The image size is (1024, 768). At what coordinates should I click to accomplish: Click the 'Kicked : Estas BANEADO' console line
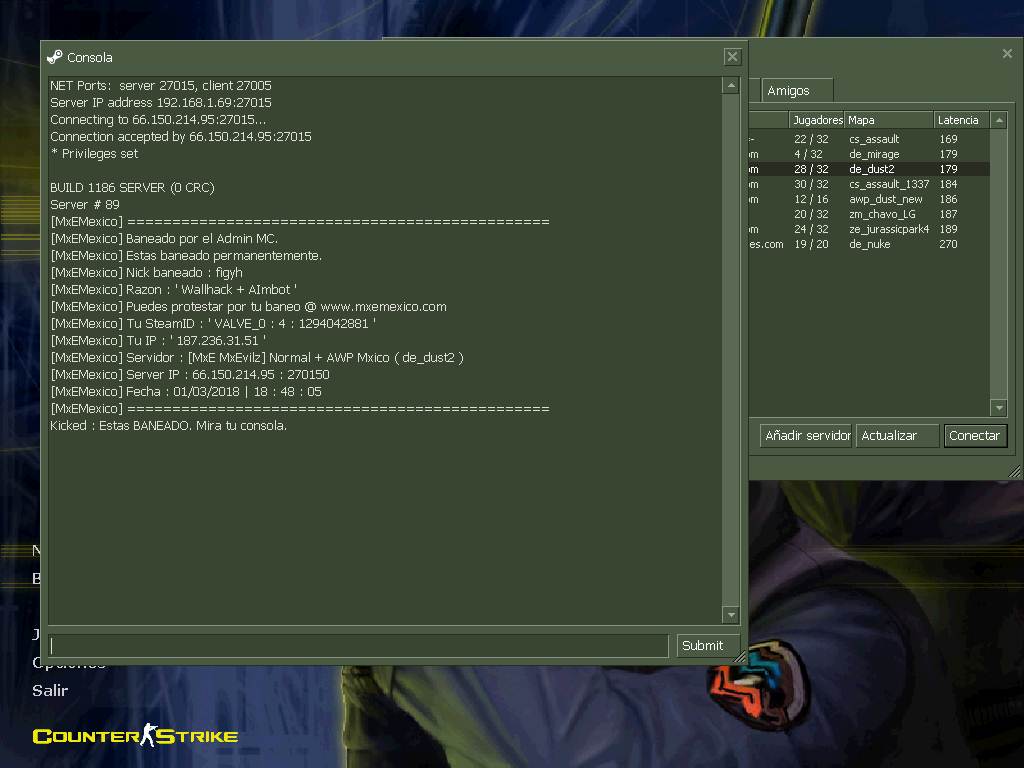click(168, 425)
